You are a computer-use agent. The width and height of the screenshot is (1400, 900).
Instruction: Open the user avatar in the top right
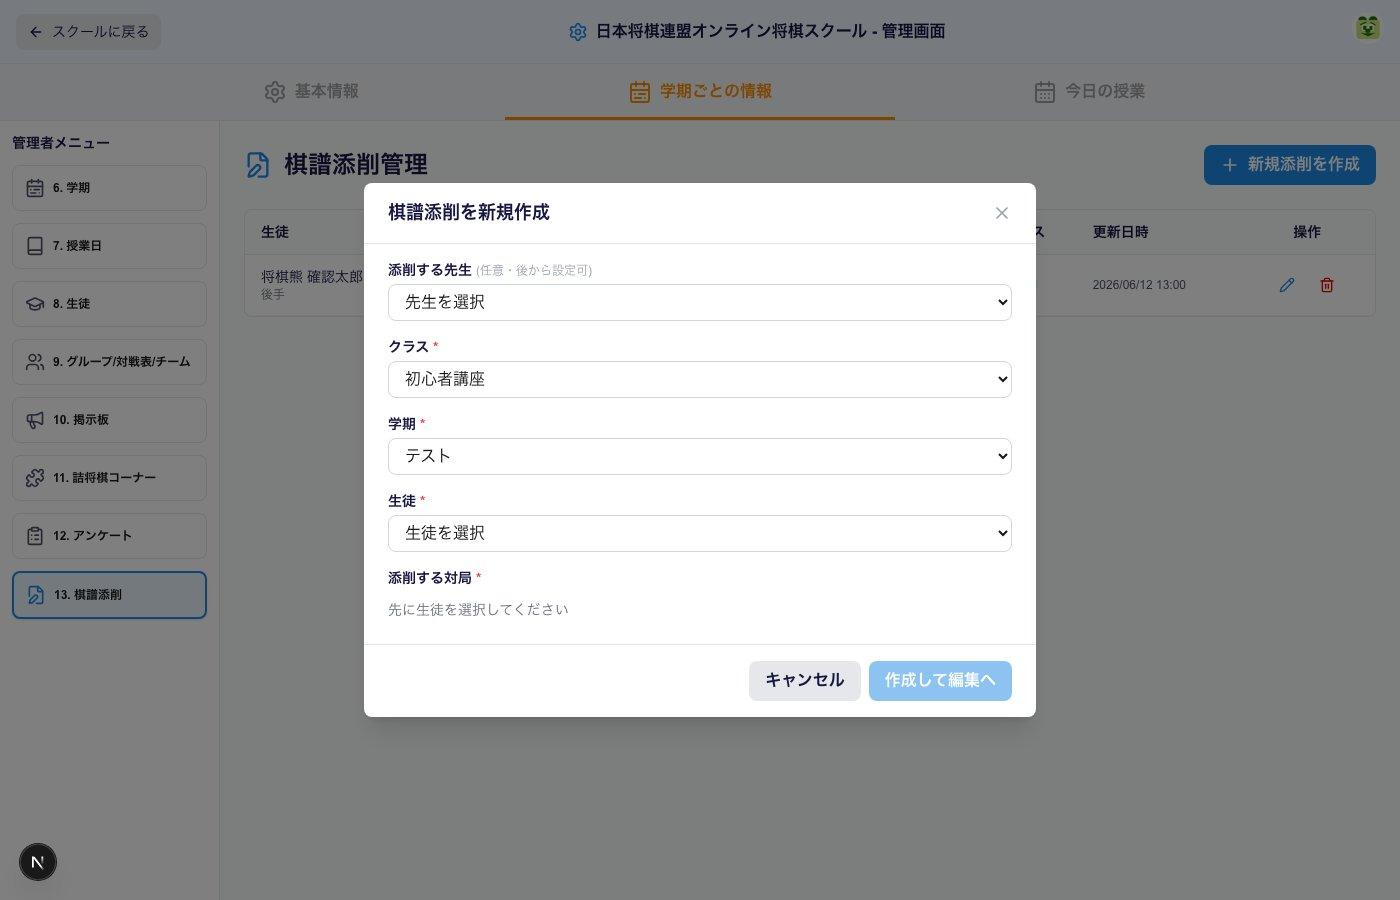pos(1367,28)
